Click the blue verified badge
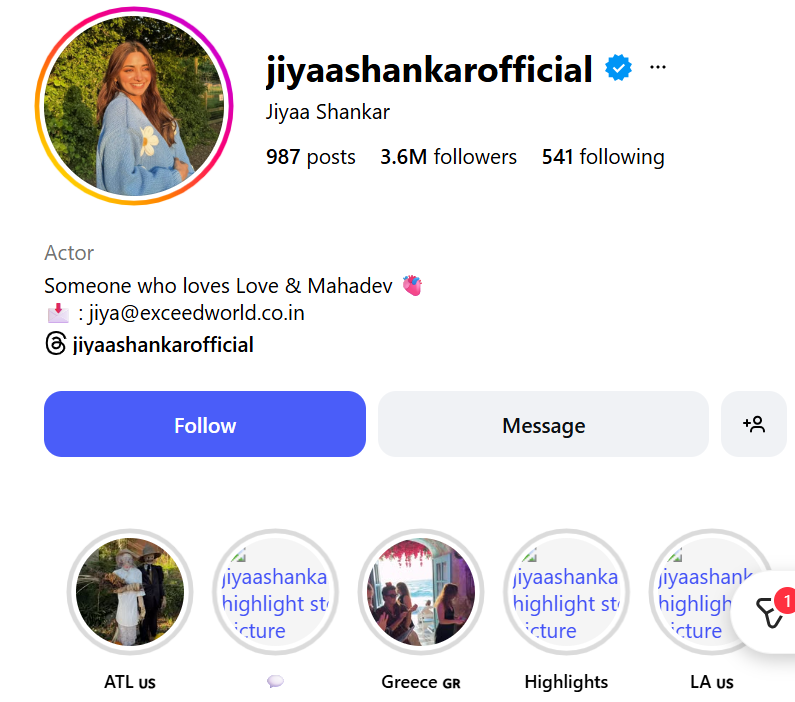 click(x=618, y=67)
